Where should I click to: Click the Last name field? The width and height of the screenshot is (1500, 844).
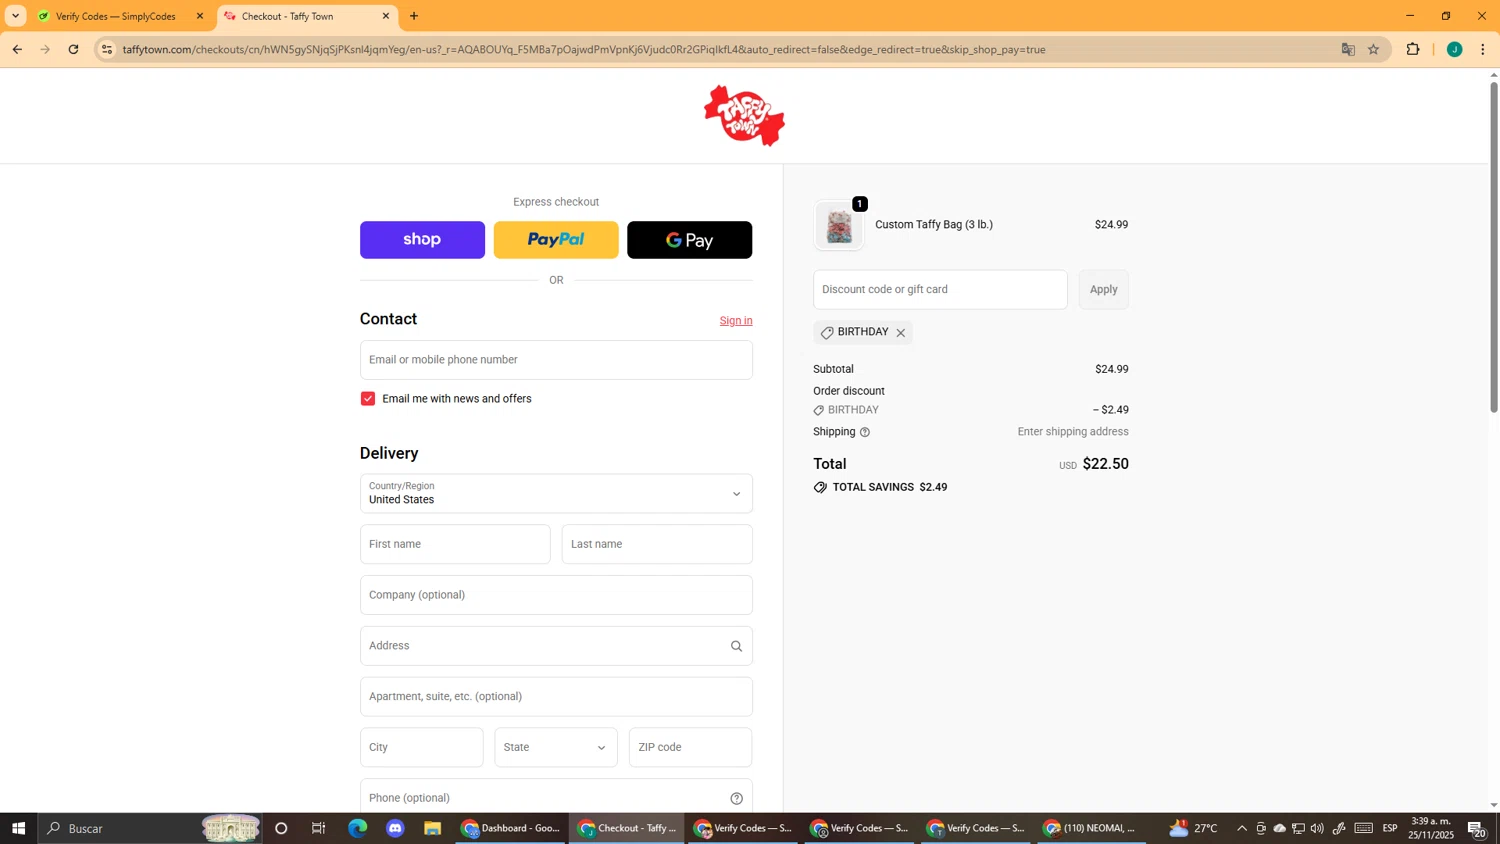pyautogui.click(x=657, y=544)
